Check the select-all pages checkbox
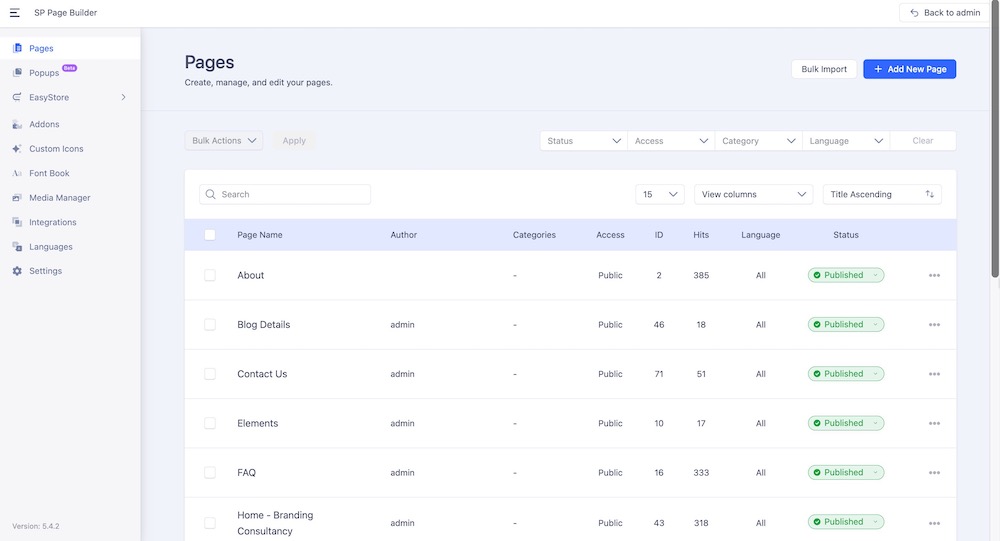The height and width of the screenshot is (541, 1000). pos(210,235)
